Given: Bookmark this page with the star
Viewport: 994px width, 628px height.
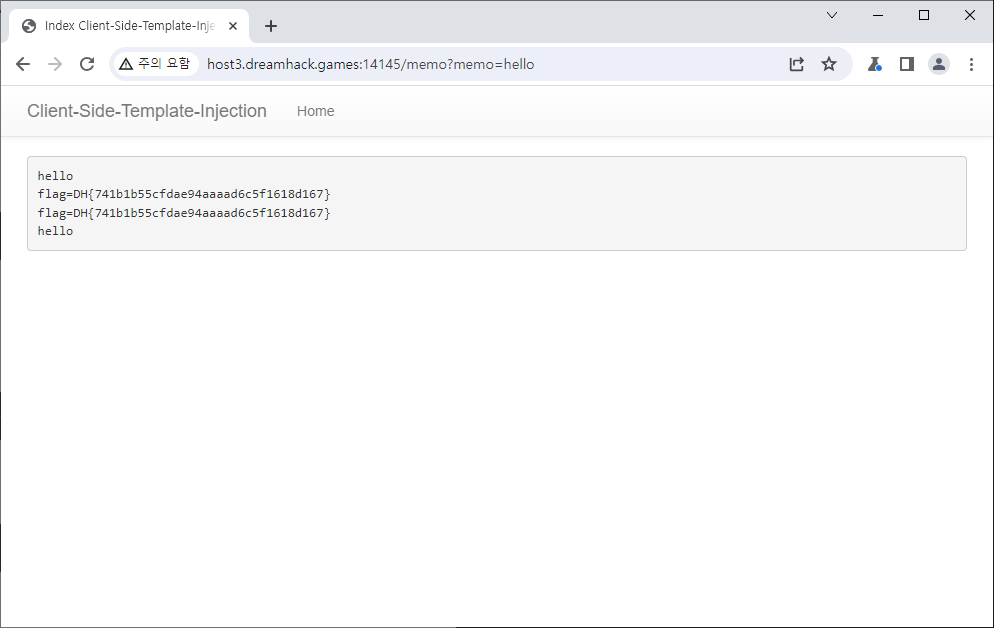Looking at the screenshot, I should point(829,64).
